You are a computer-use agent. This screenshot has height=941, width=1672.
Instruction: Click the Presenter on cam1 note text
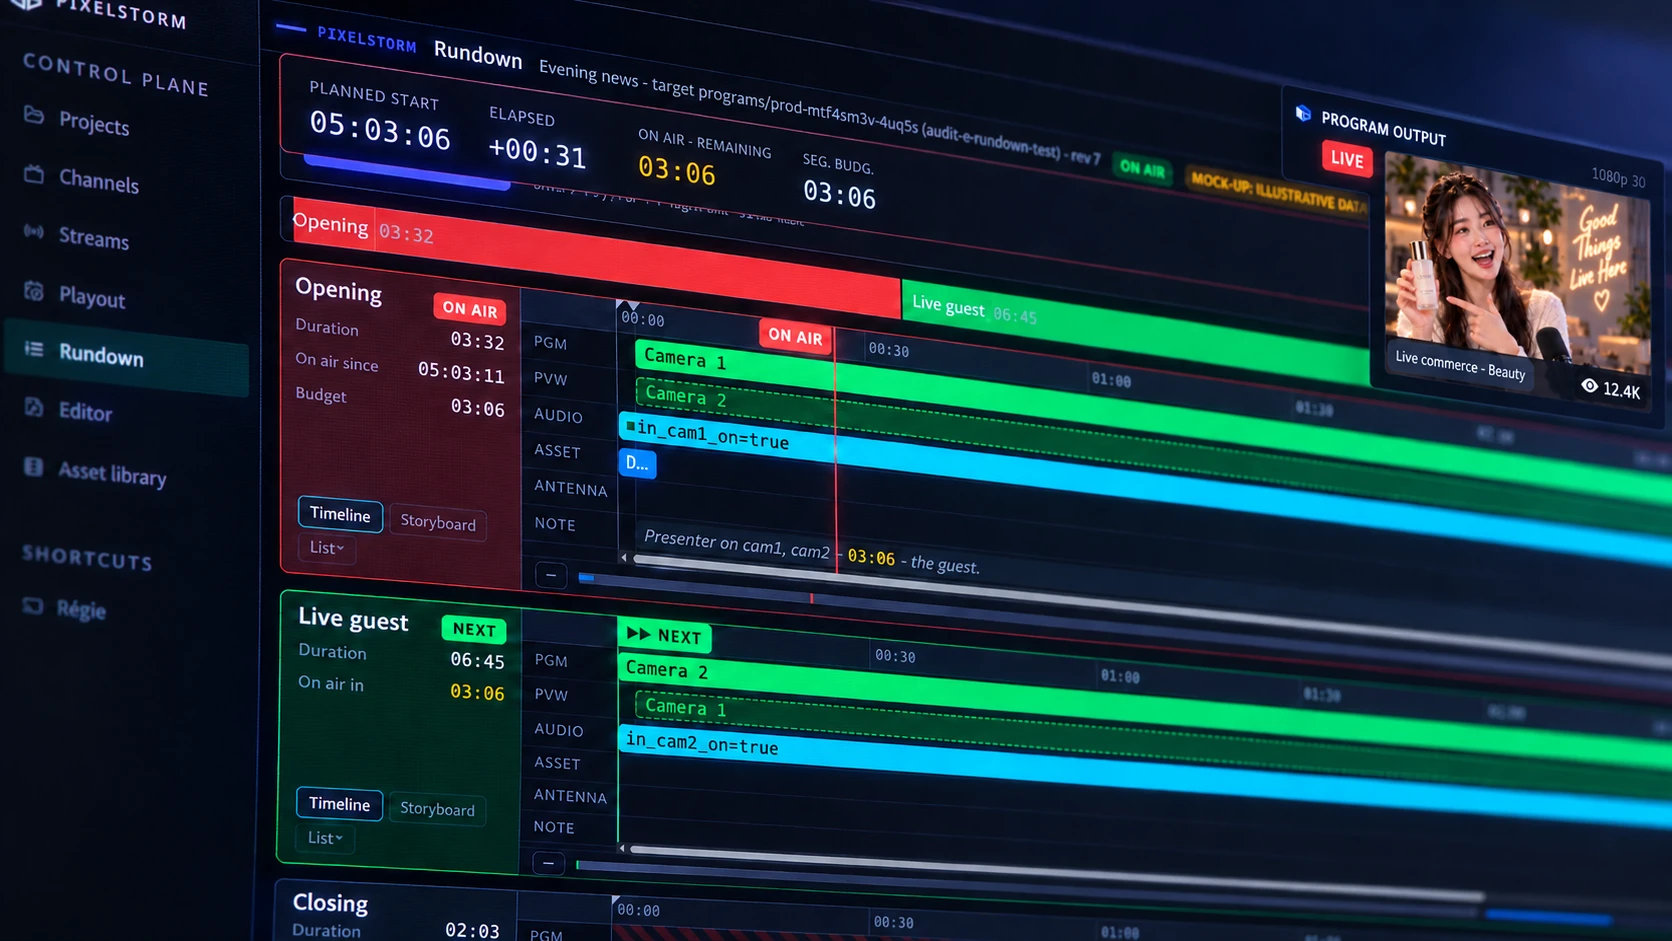(811, 552)
